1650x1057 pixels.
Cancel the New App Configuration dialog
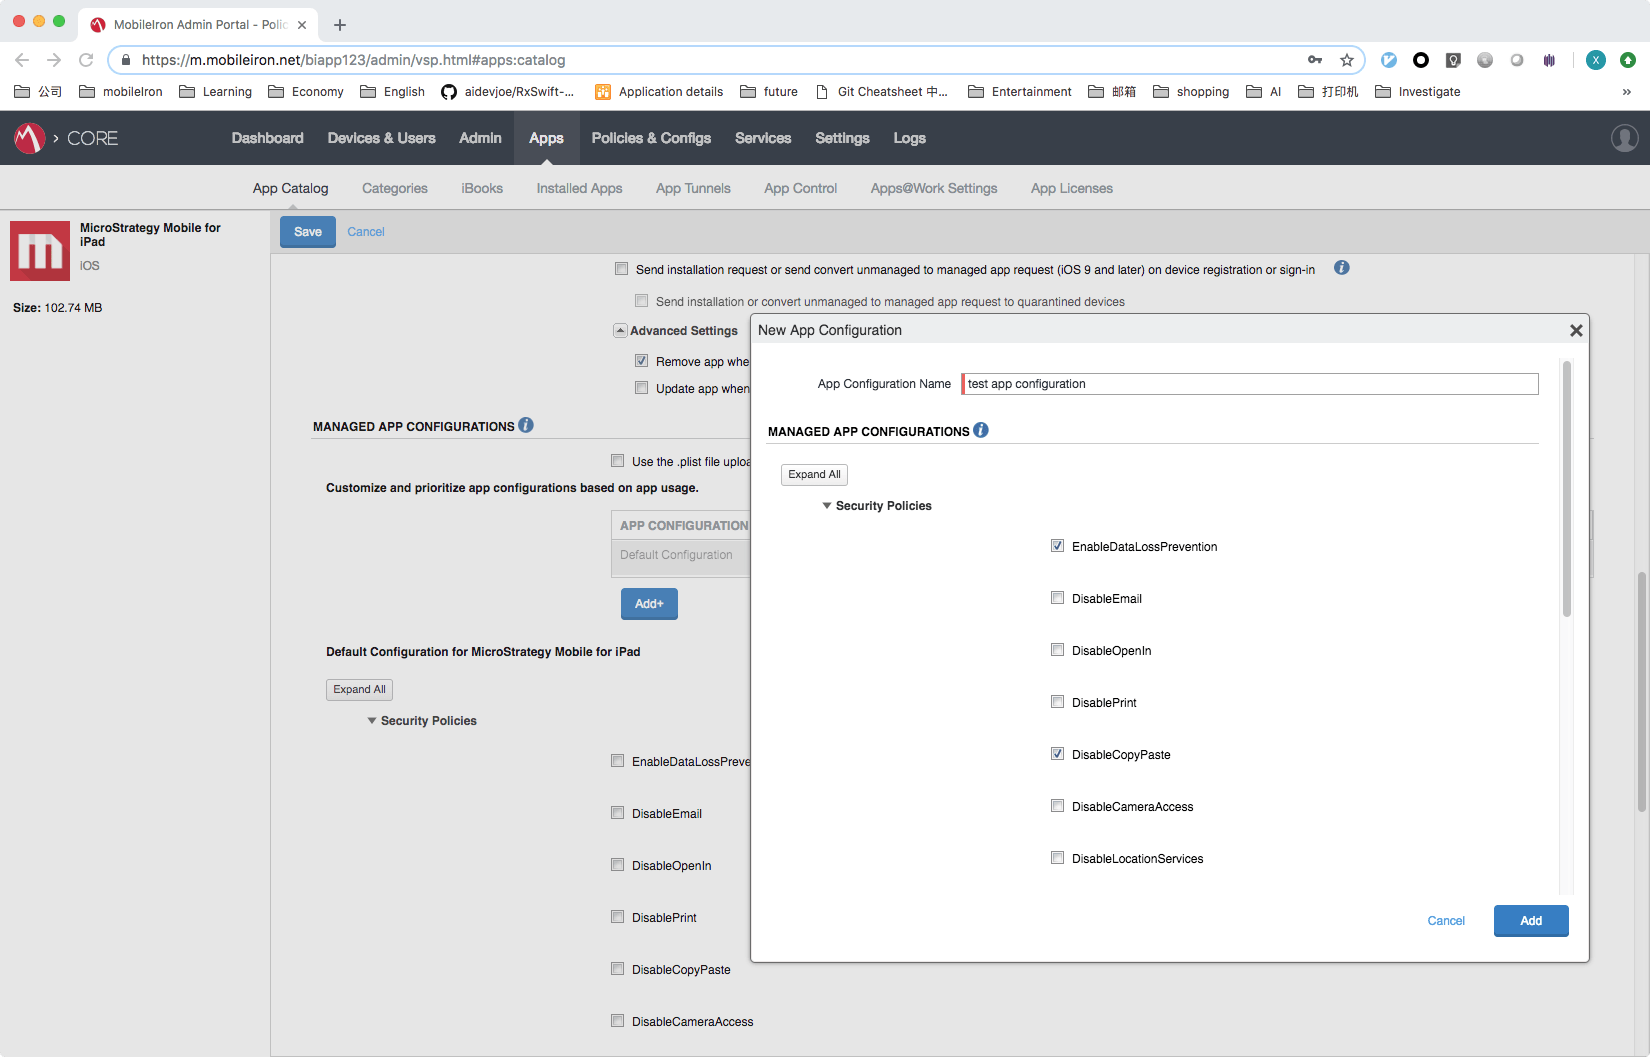(1446, 921)
